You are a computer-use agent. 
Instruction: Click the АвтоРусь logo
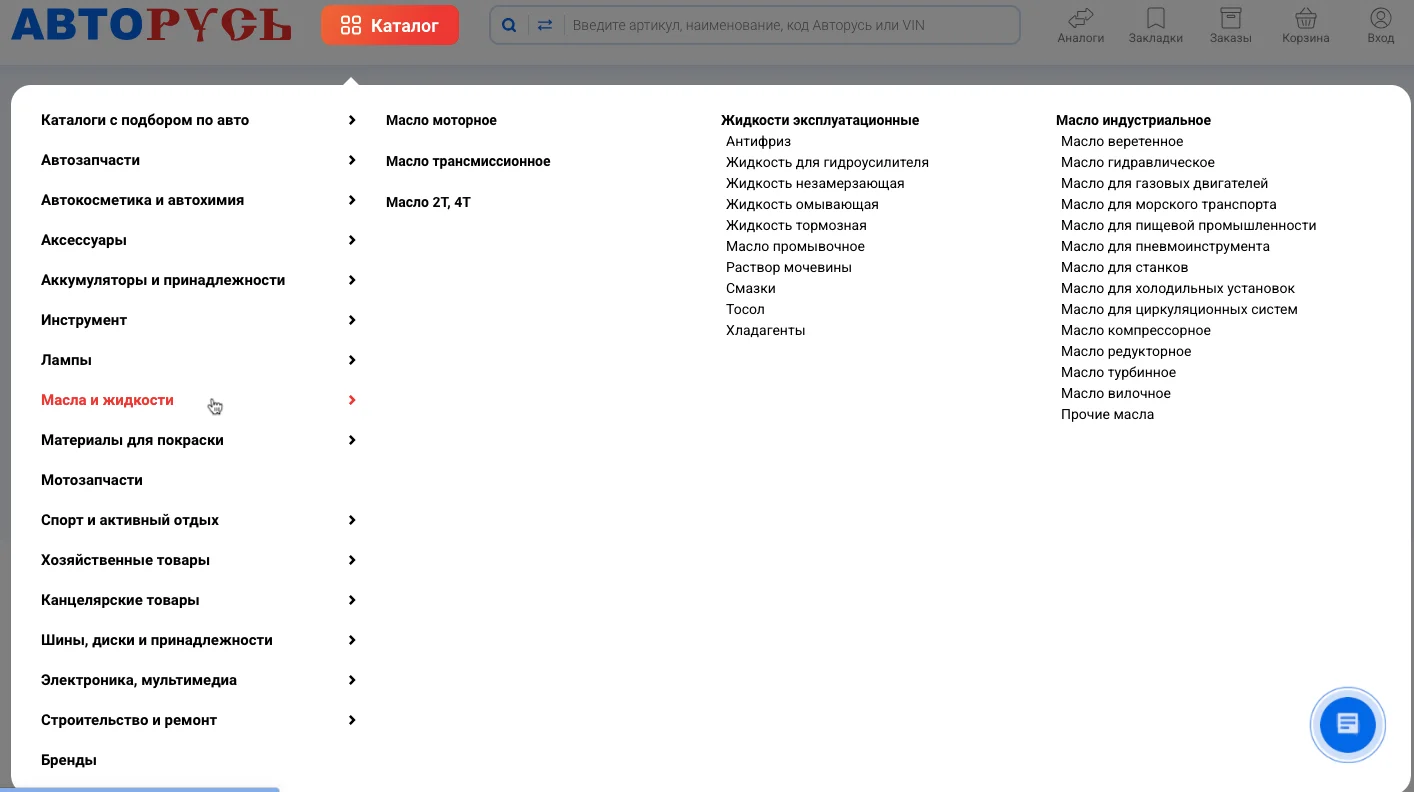click(151, 25)
